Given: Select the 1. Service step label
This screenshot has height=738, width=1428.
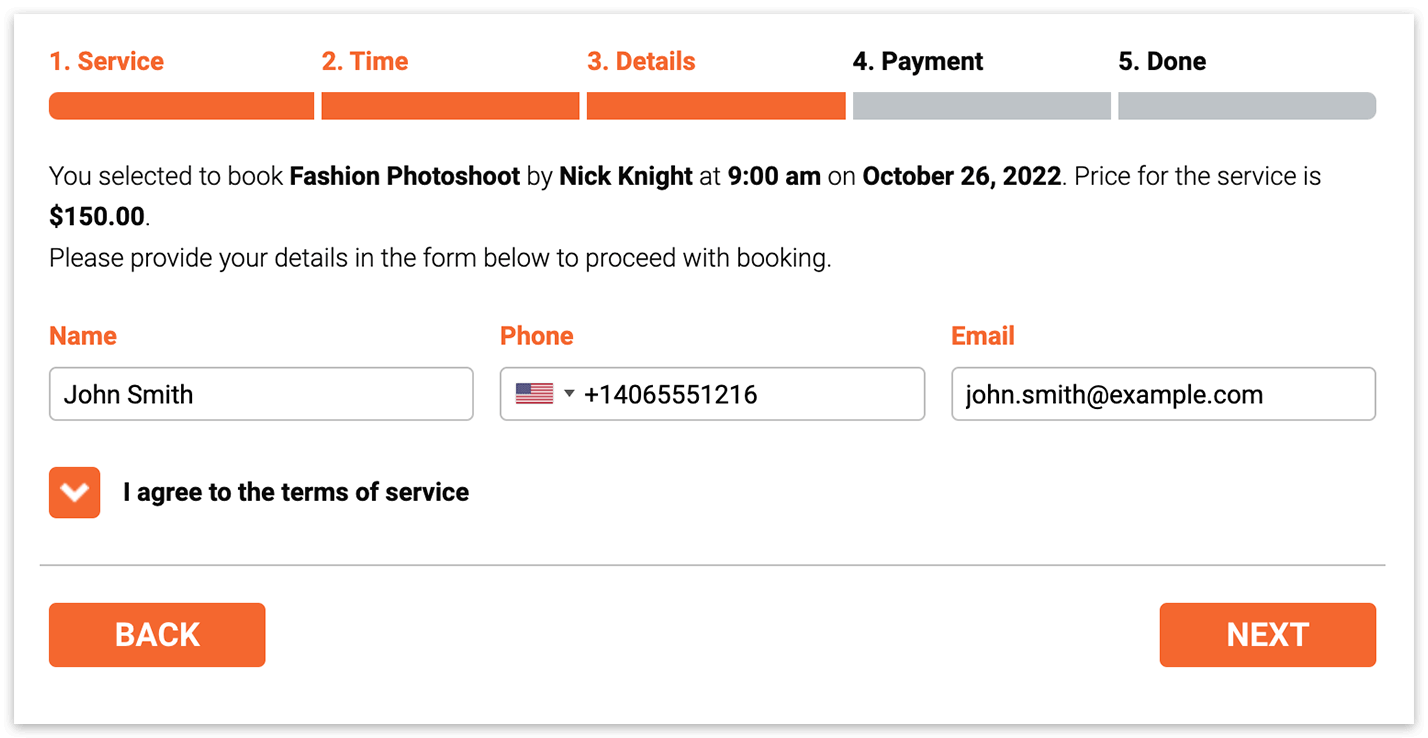Looking at the screenshot, I should [107, 62].
